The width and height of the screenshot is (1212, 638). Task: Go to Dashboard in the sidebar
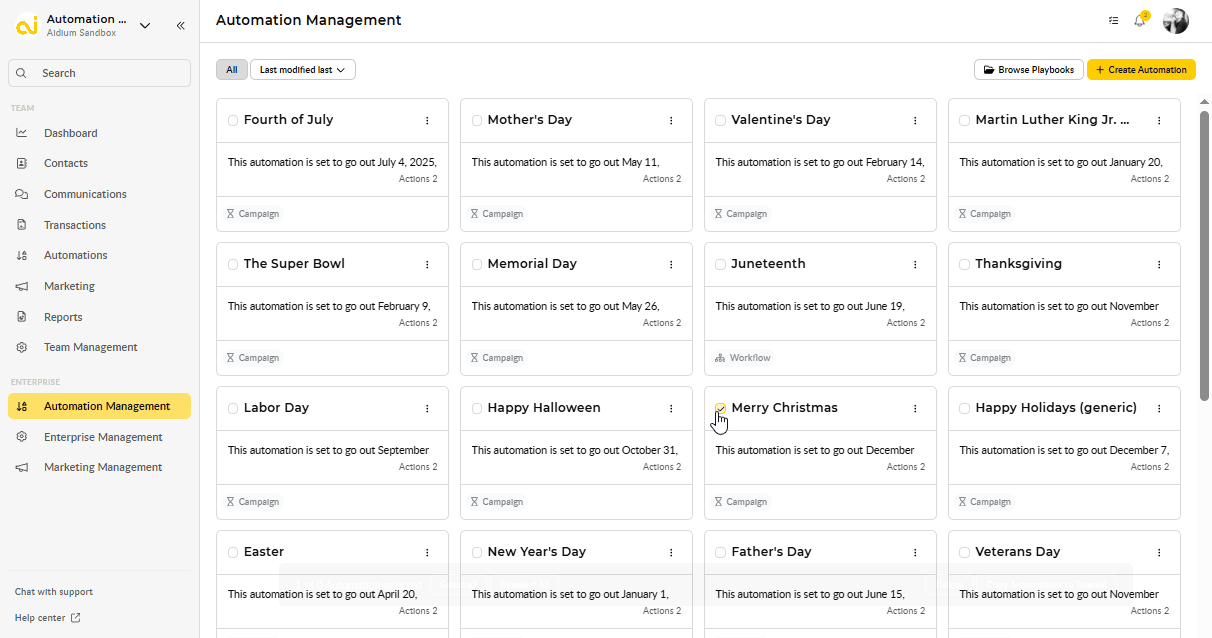70,133
